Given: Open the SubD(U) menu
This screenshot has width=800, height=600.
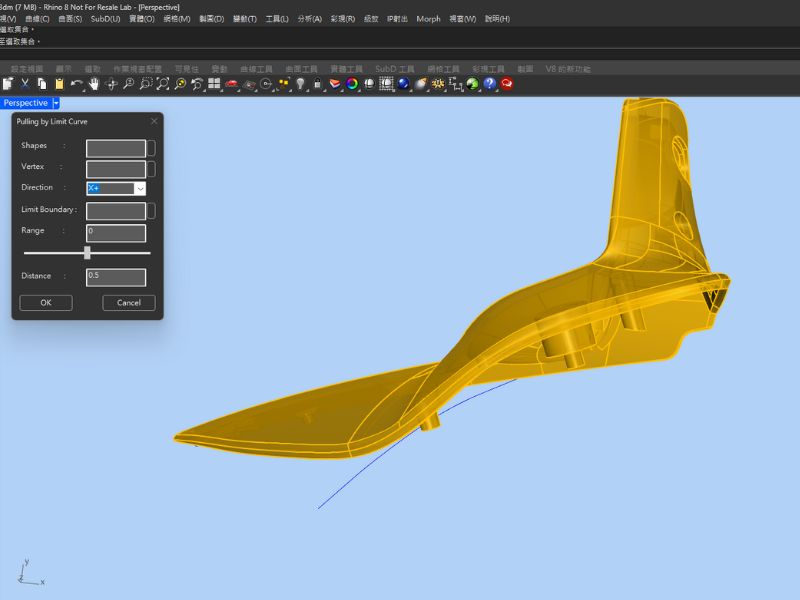Looking at the screenshot, I should point(105,19).
